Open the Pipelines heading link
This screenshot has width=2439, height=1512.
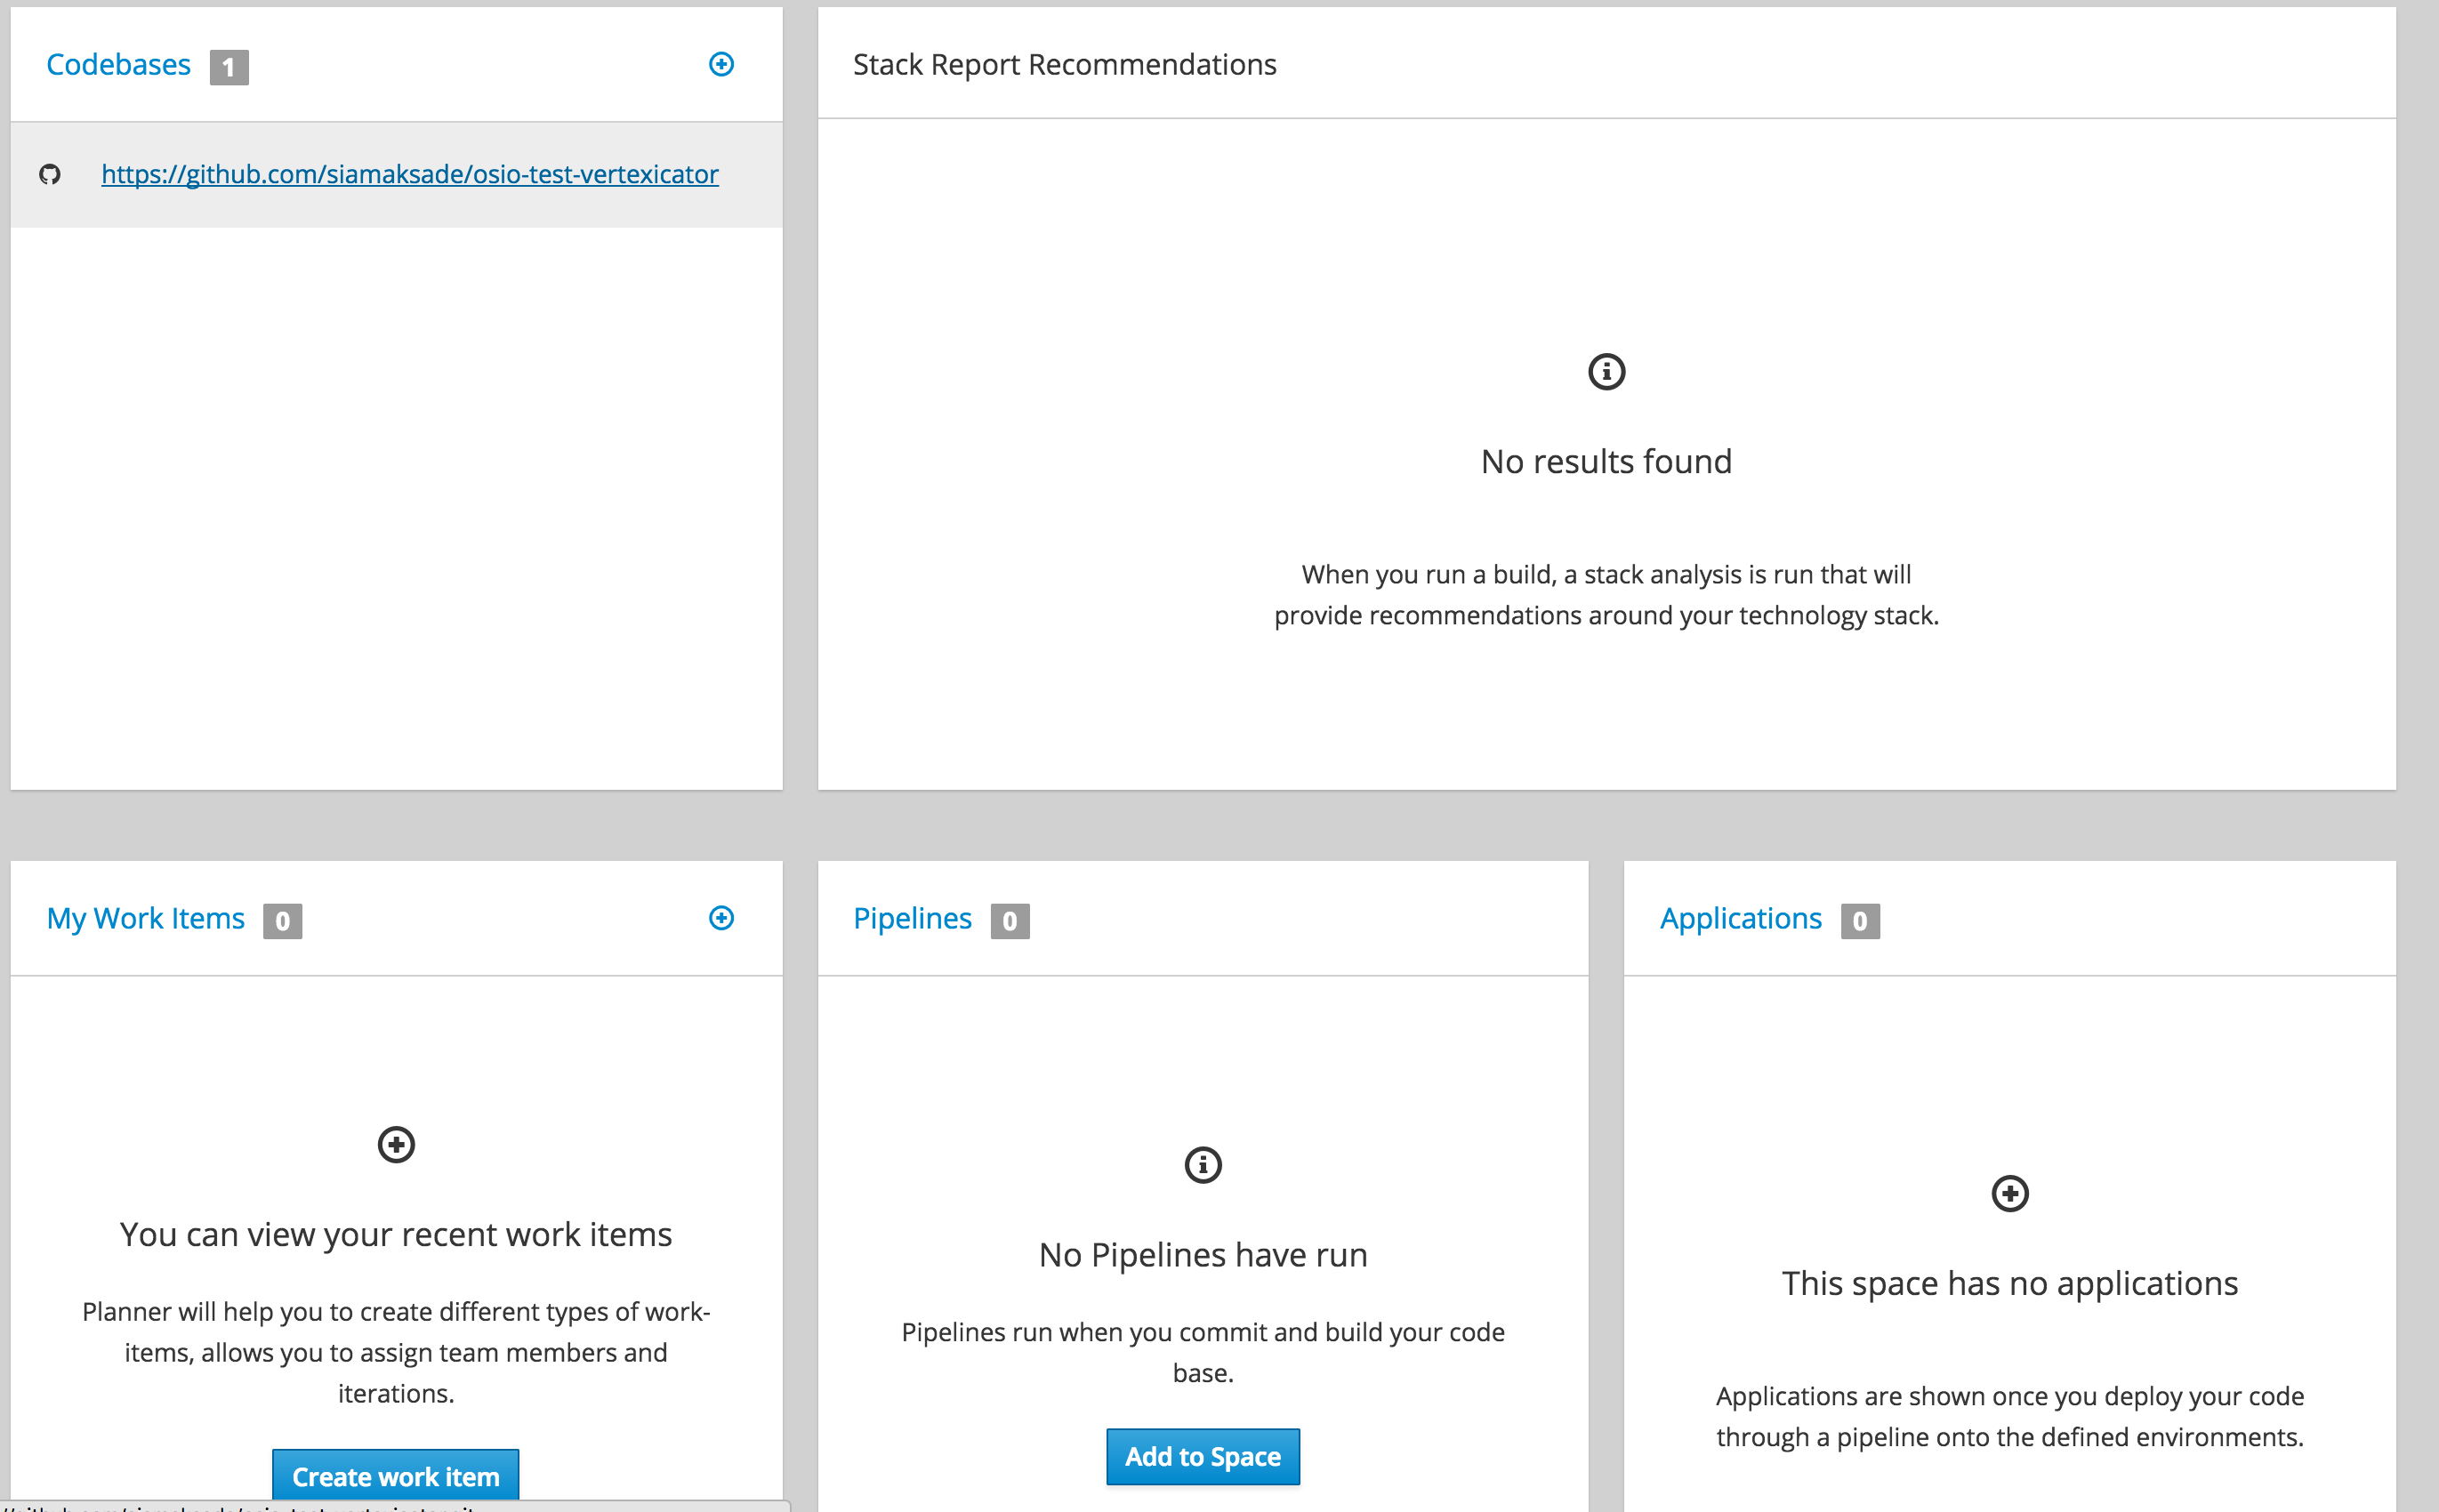912,919
